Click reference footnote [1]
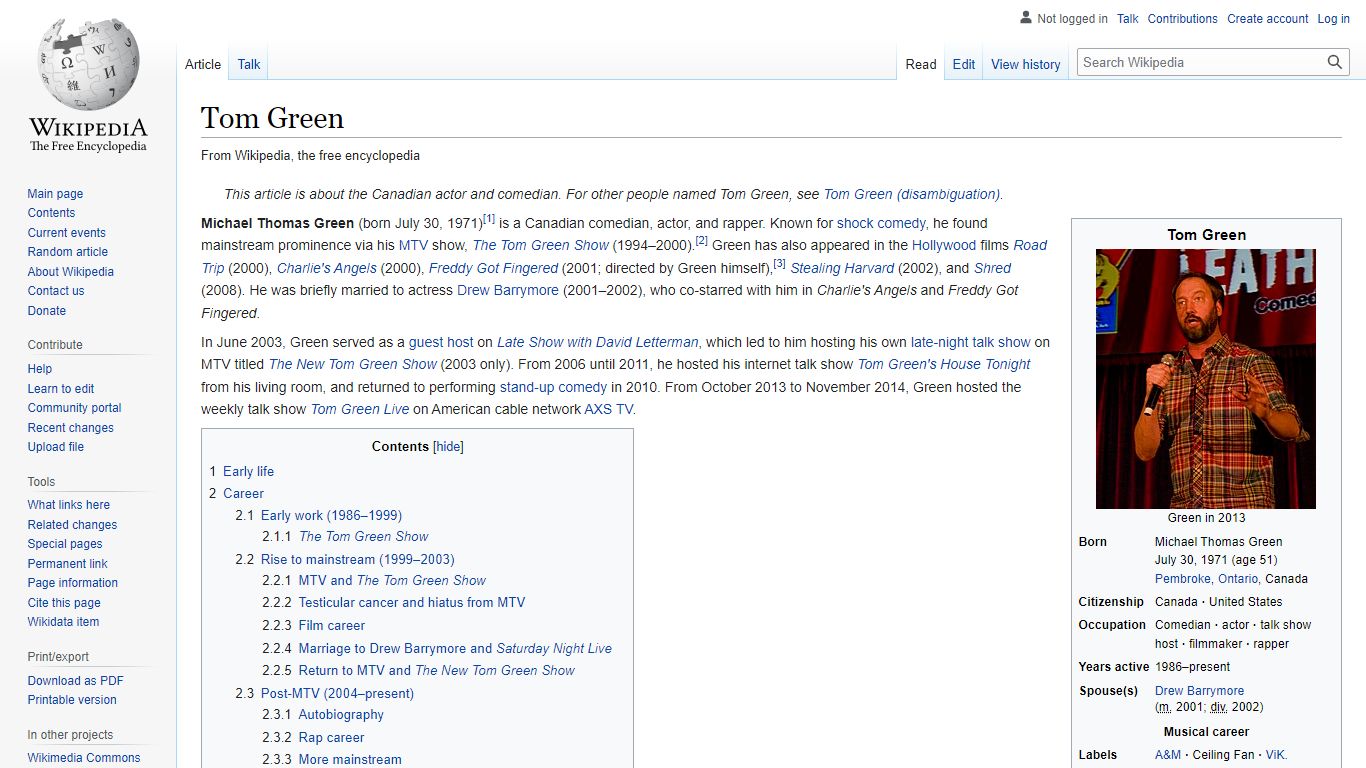 pyautogui.click(x=489, y=219)
